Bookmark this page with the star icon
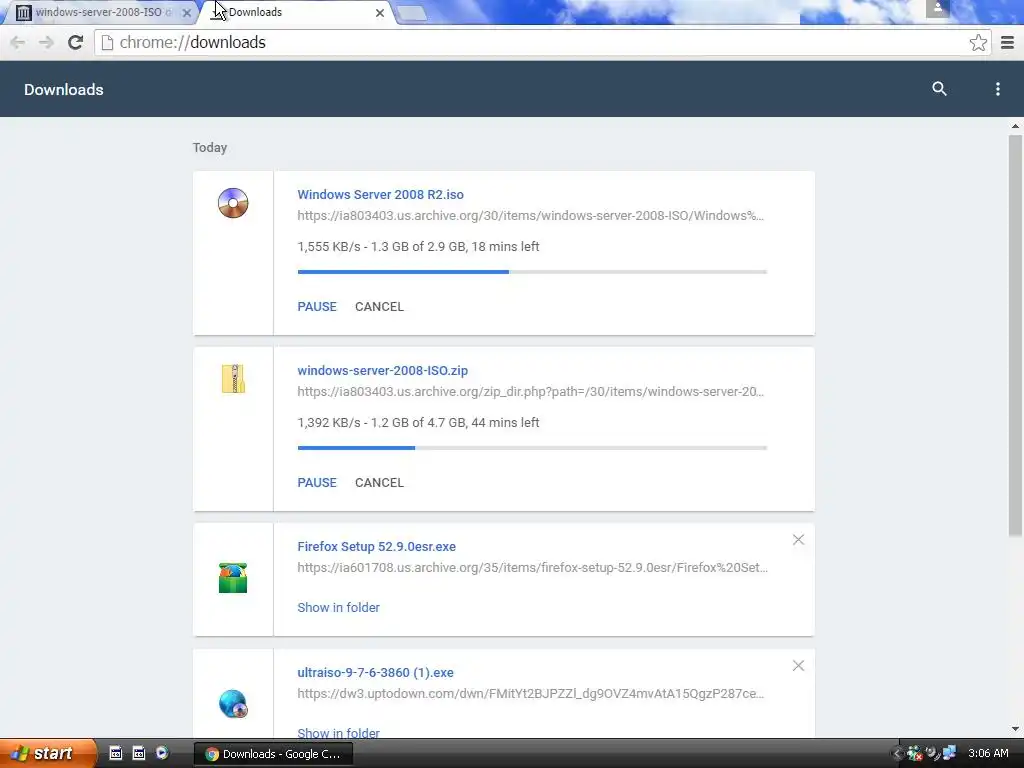This screenshot has height=768, width=1024. [978, 42]
